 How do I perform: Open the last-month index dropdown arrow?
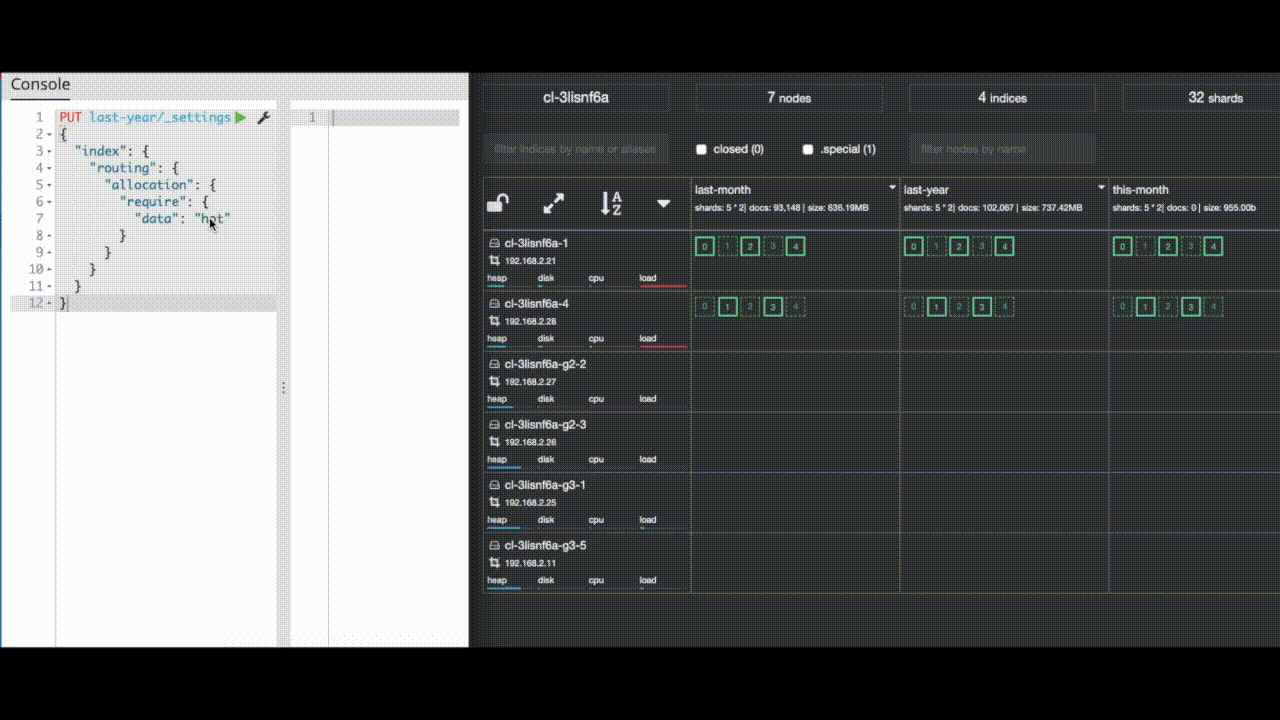click(892, 188)
